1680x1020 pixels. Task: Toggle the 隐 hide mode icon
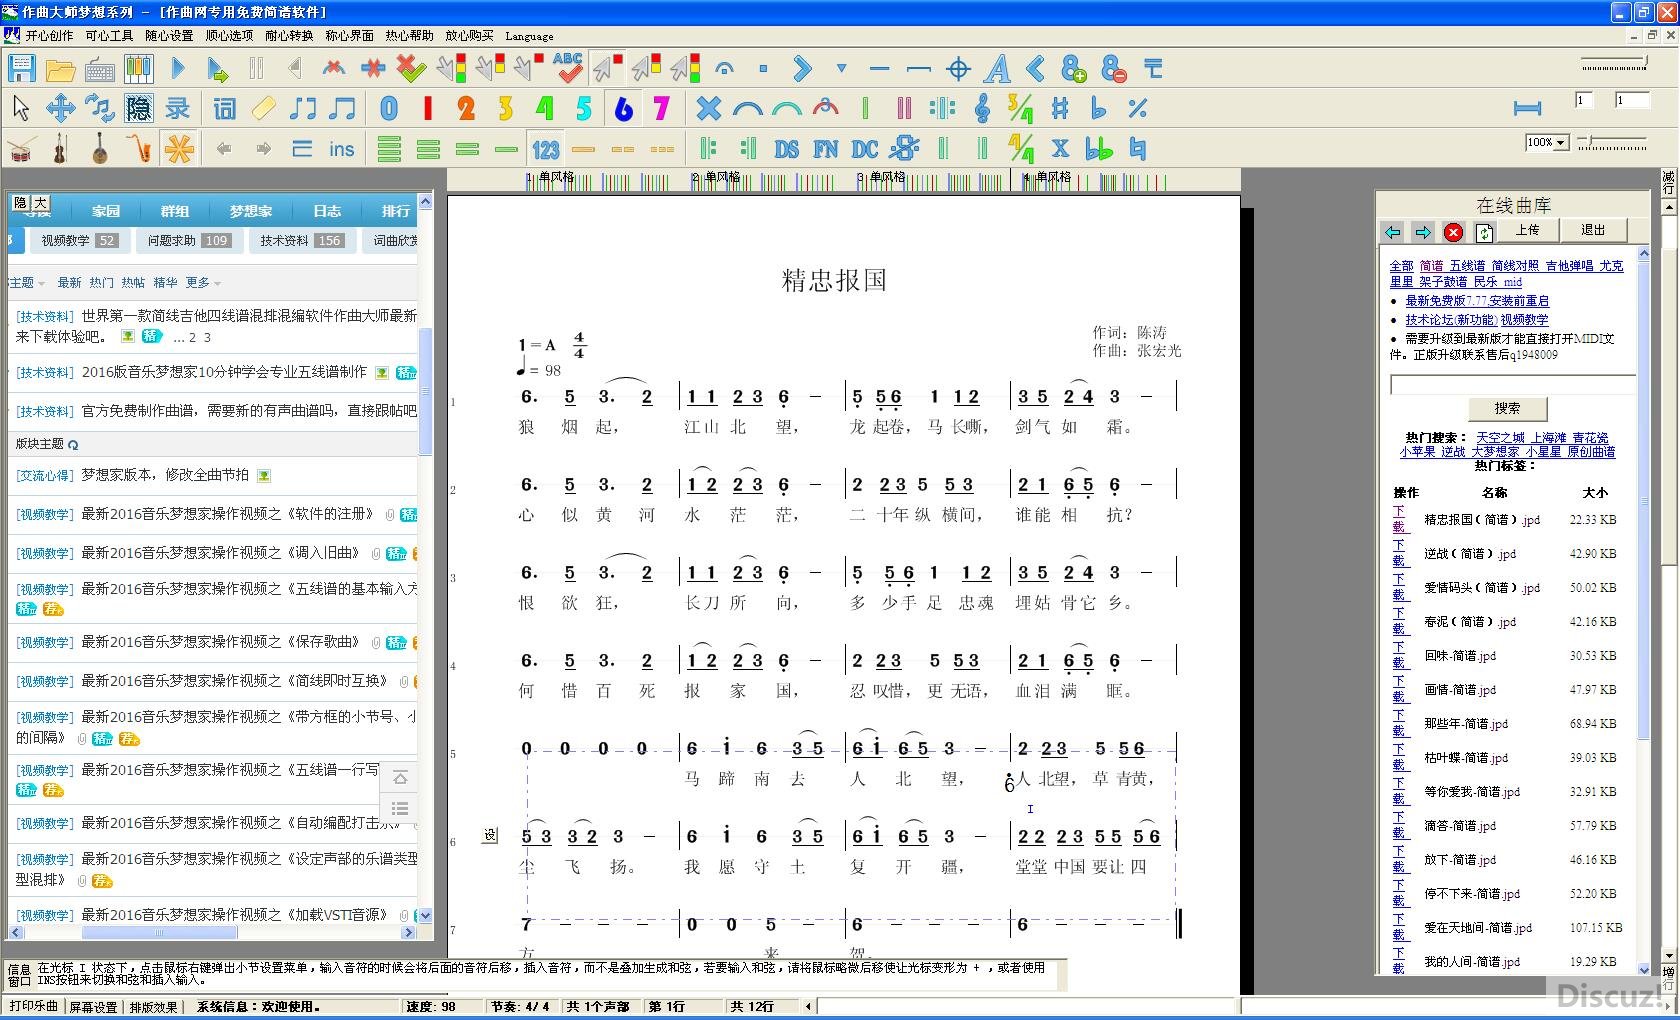(x=139, y=108)
